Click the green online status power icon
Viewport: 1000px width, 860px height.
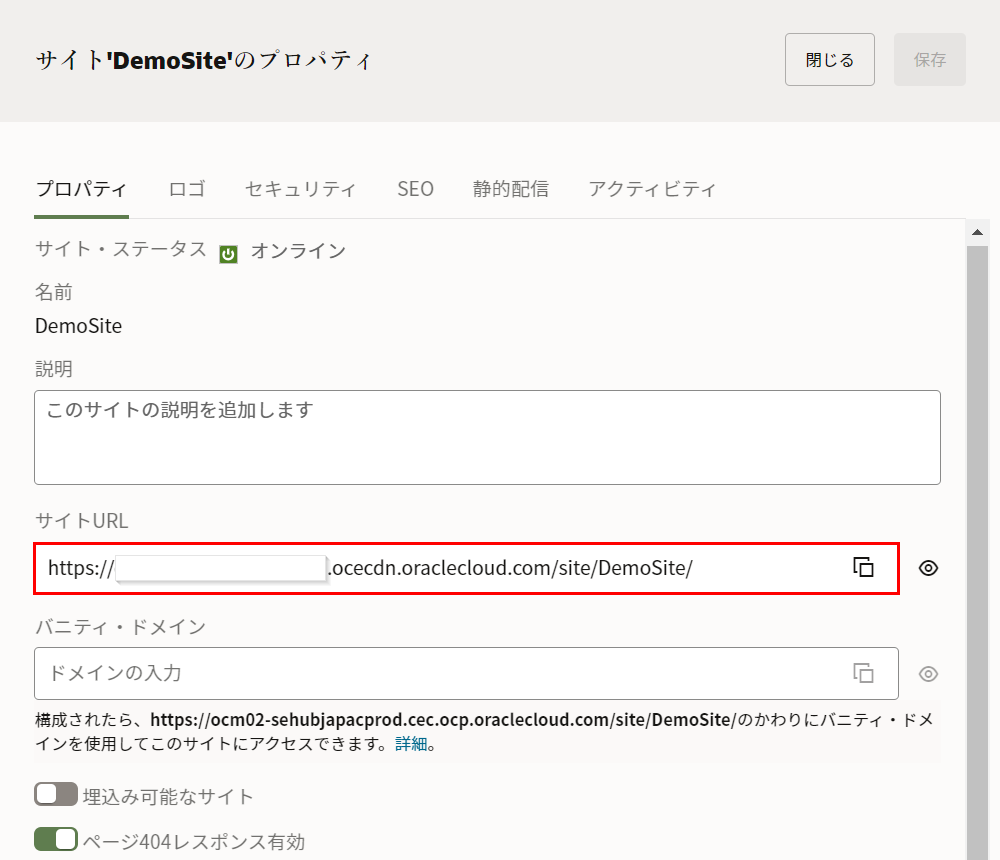pos(228,254)
